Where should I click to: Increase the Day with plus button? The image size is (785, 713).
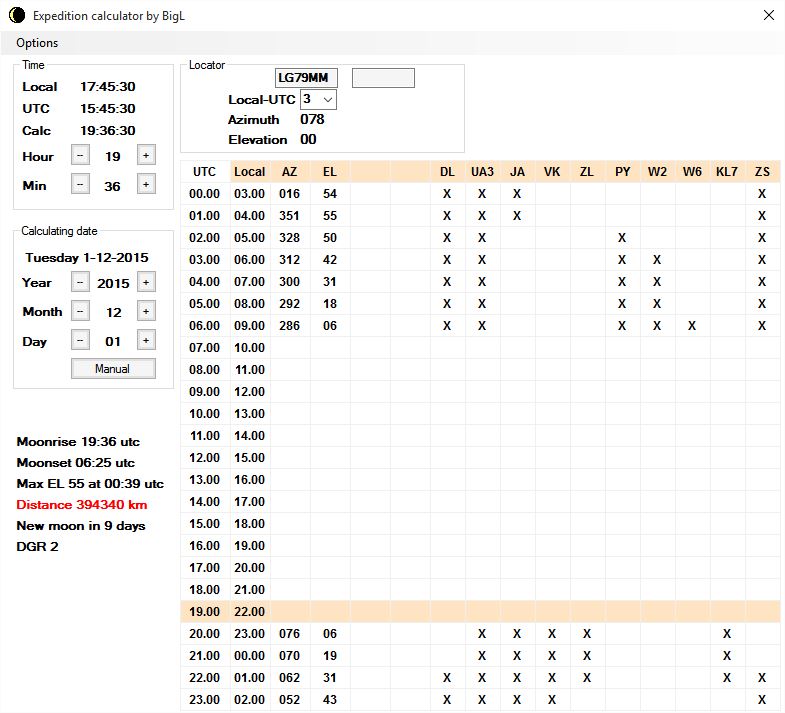[x=146, y=340]
